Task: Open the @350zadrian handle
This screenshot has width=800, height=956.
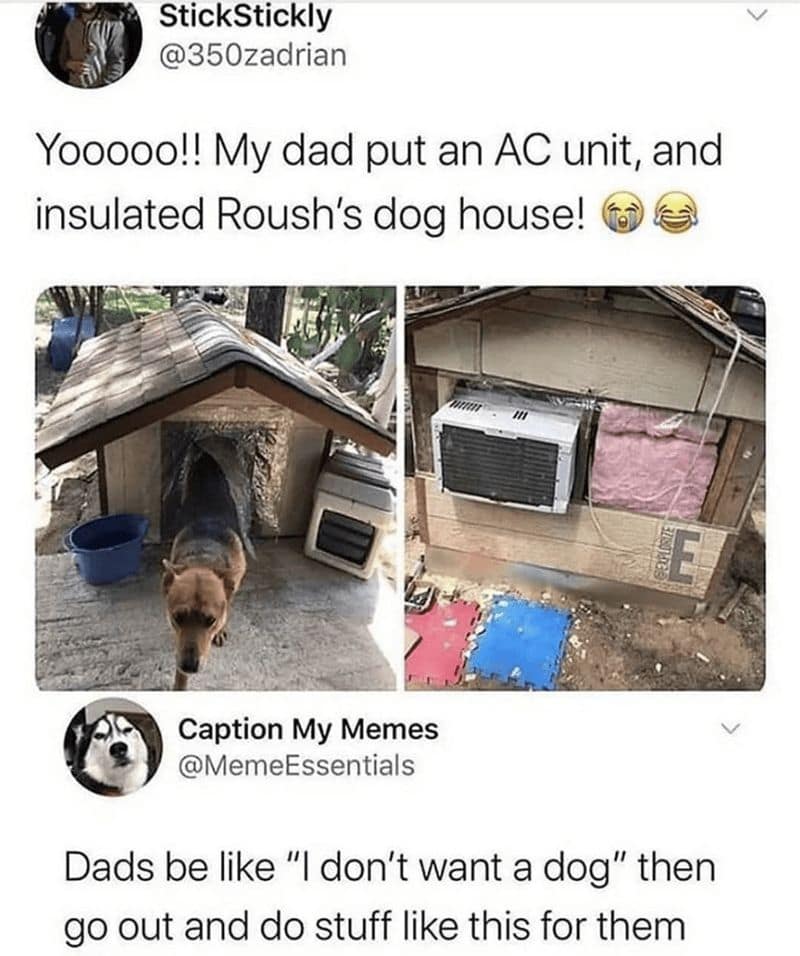Action: tap(252, 56)
